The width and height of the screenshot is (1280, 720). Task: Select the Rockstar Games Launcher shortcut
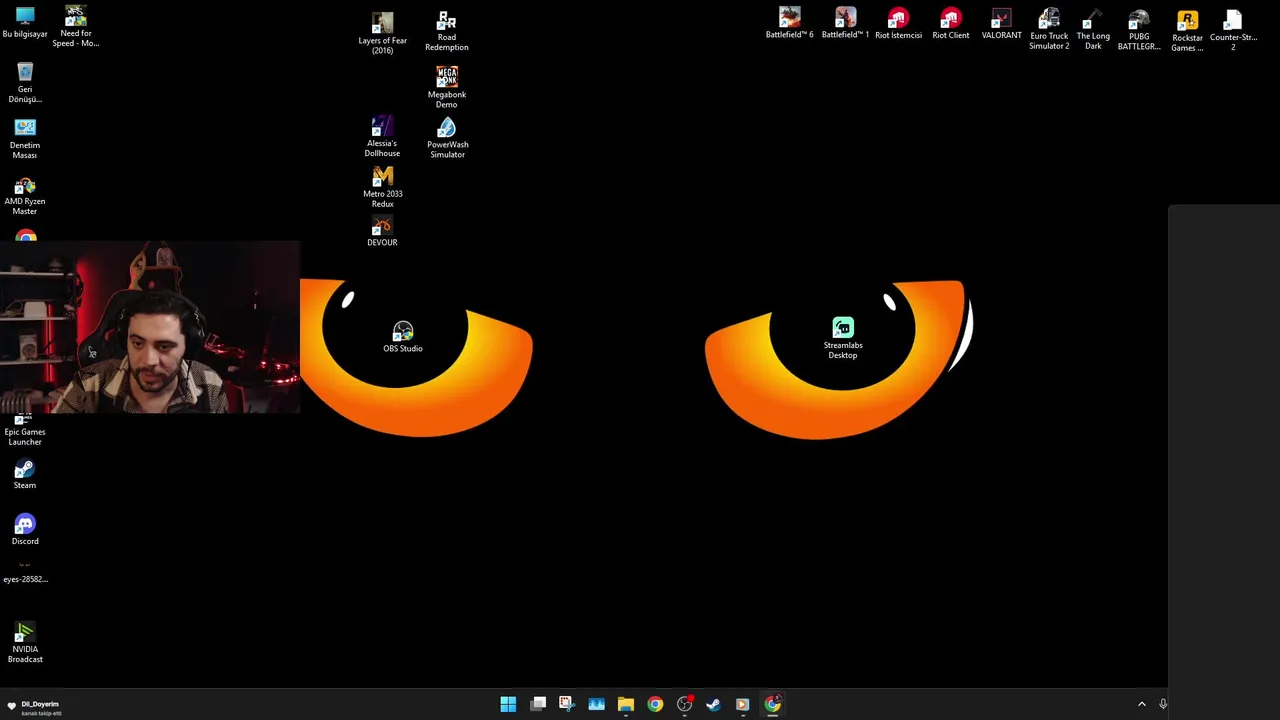[1187, 30]
